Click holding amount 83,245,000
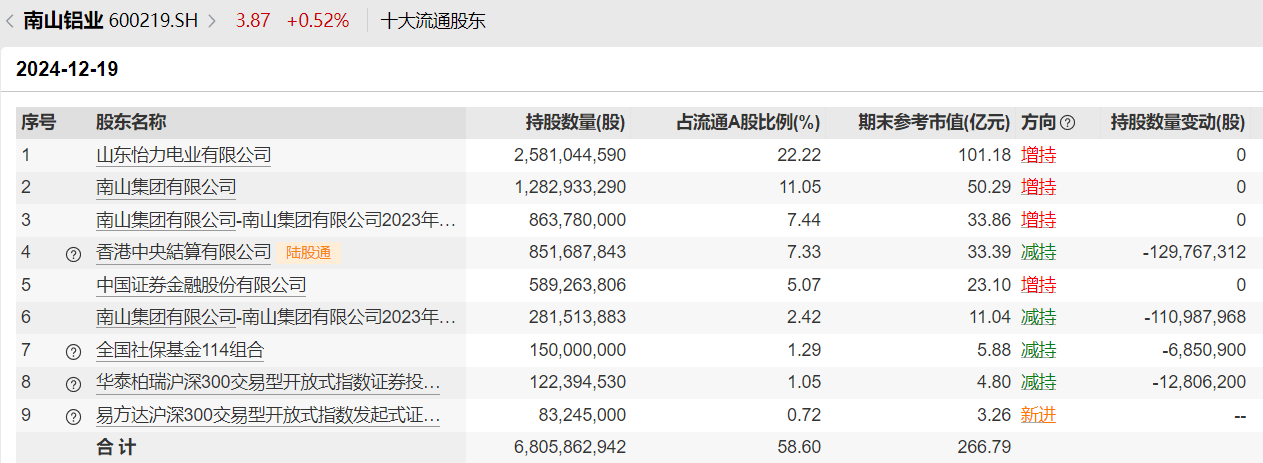 click(585, 416)
